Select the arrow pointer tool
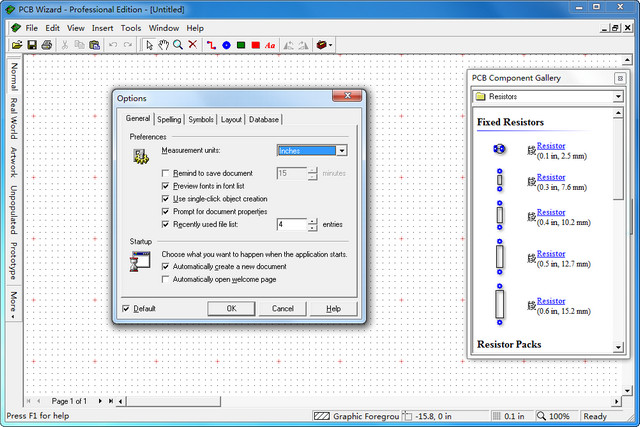 149,45
